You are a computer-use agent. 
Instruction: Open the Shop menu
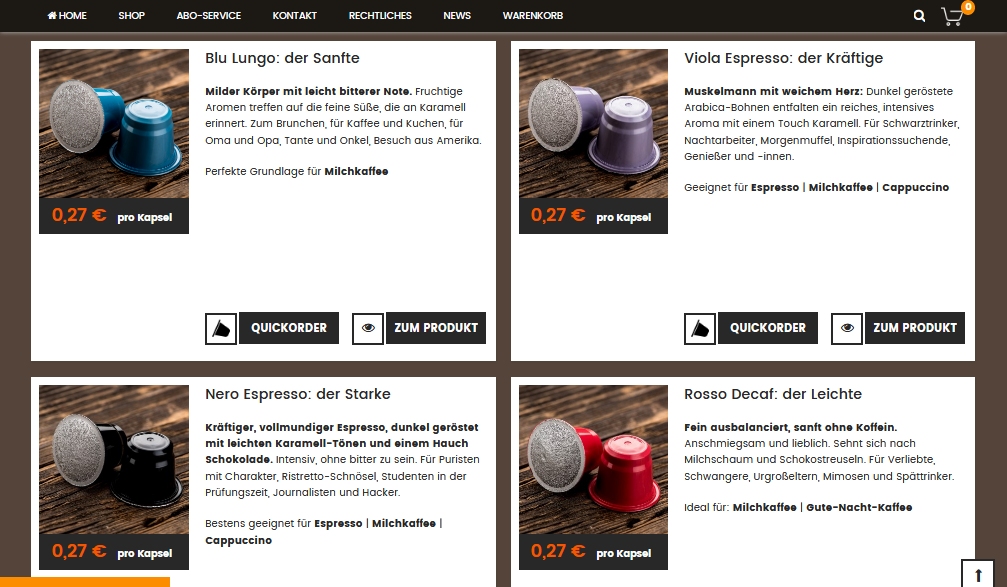click(131, 15)
